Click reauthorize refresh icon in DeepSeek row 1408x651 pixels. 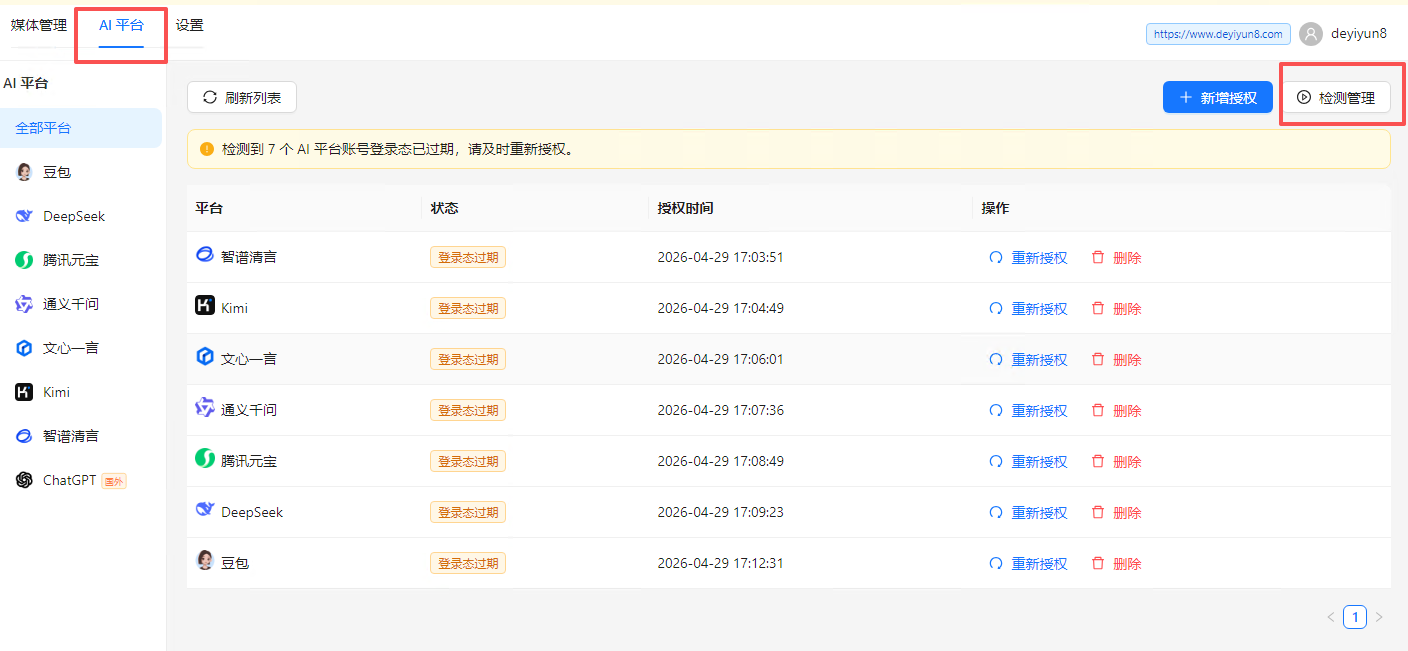click(x=996, y=512)
